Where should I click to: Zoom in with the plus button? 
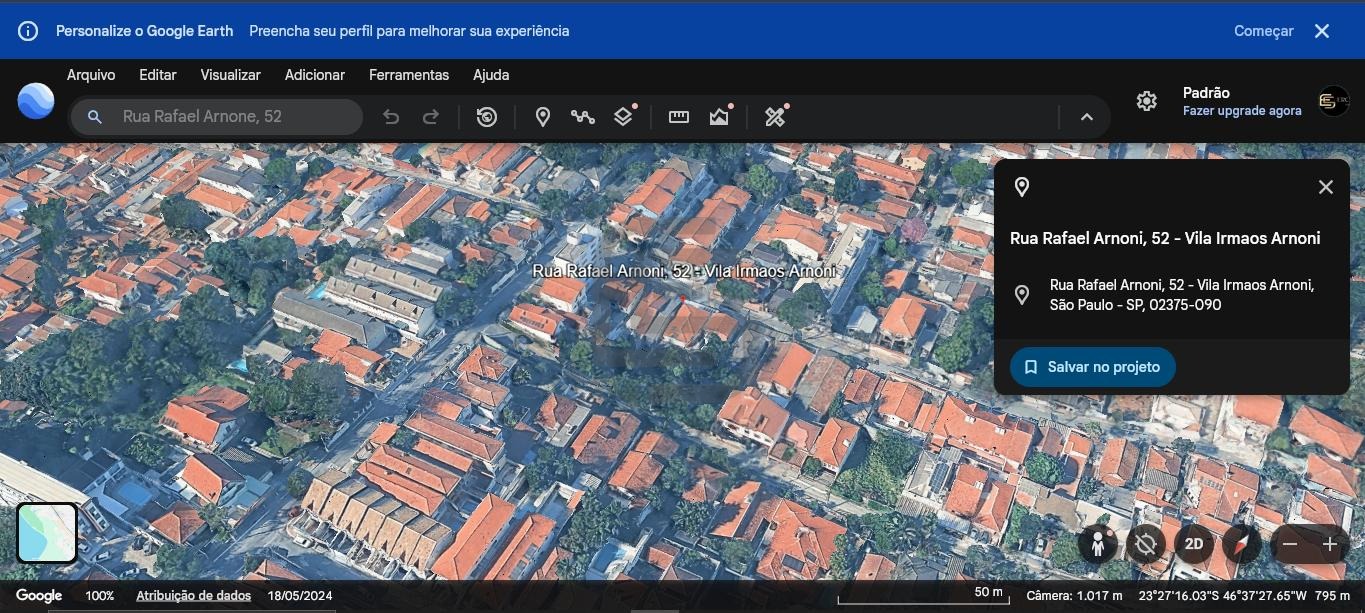click(x=1330, y=544)
